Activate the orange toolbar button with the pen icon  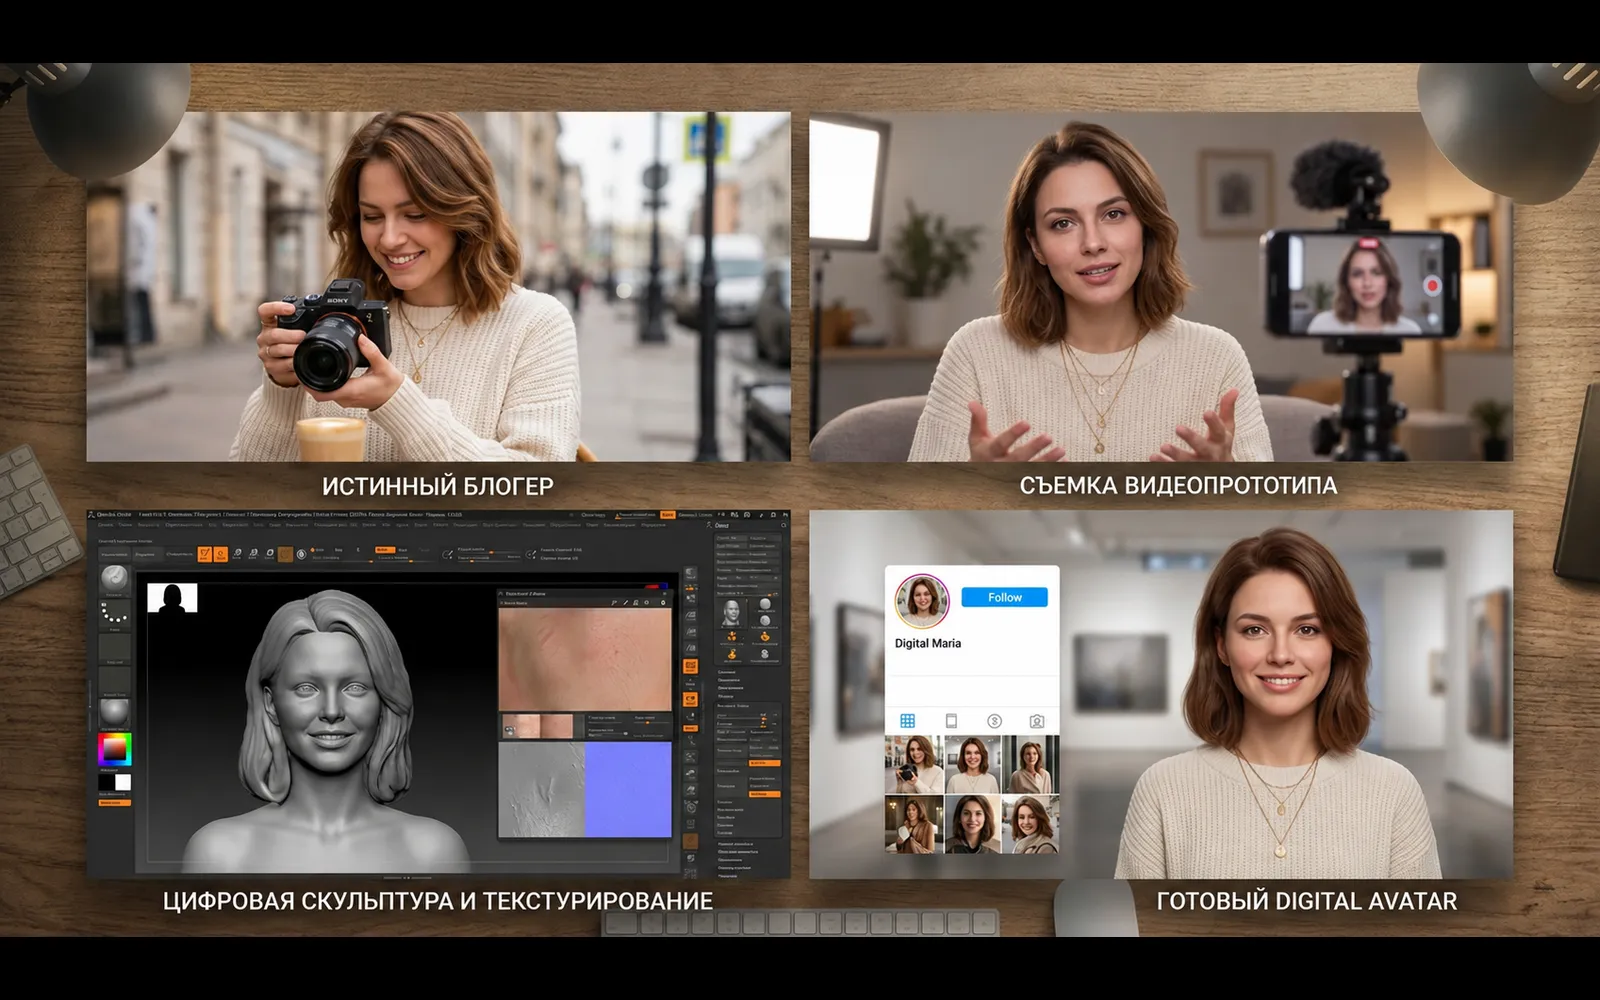pyautogui.click(x=204, y=553)
